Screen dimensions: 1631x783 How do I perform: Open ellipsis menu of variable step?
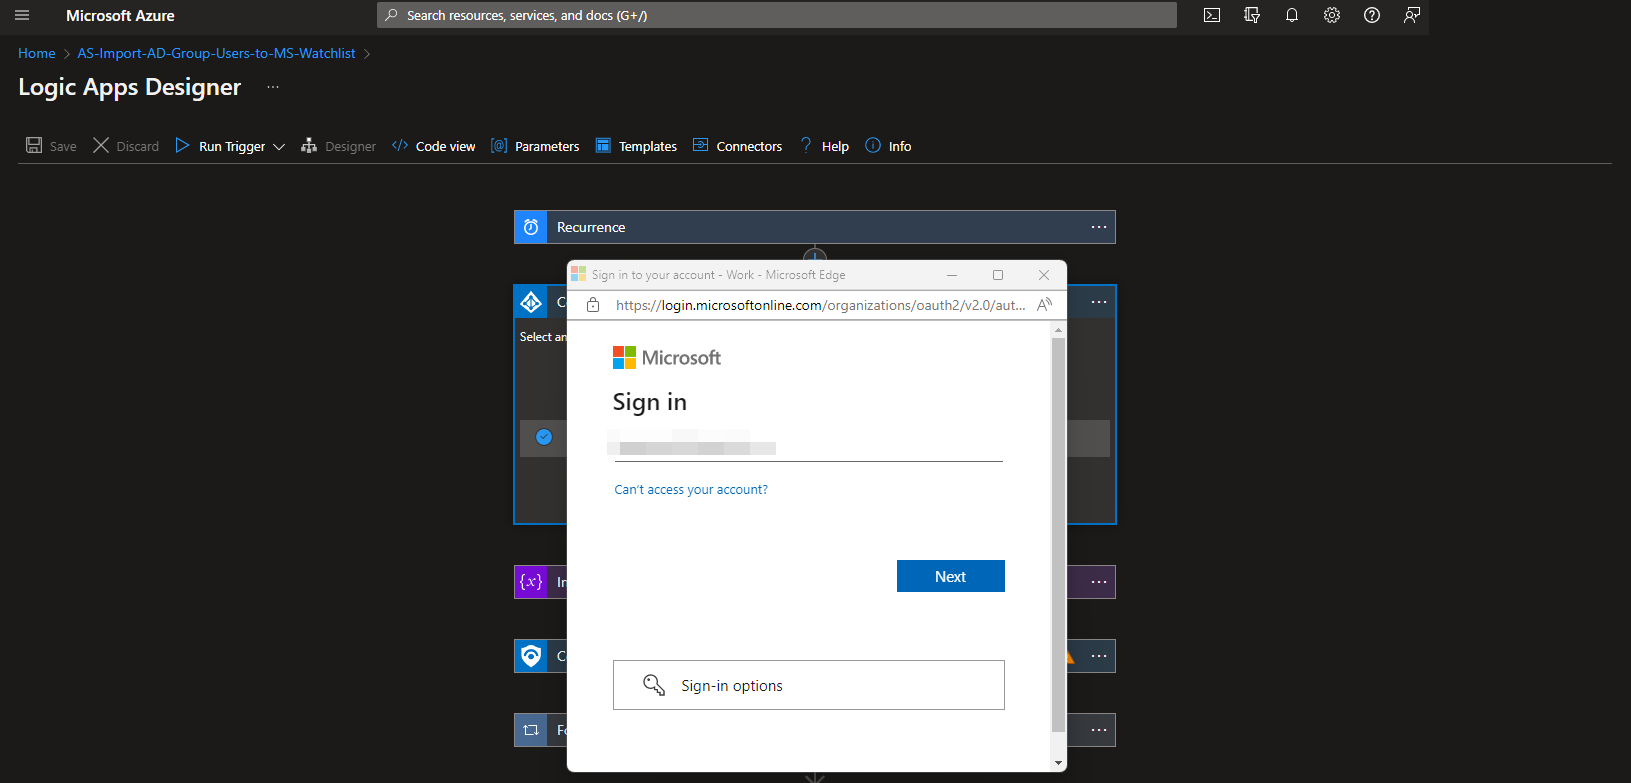click(1099, 582)
